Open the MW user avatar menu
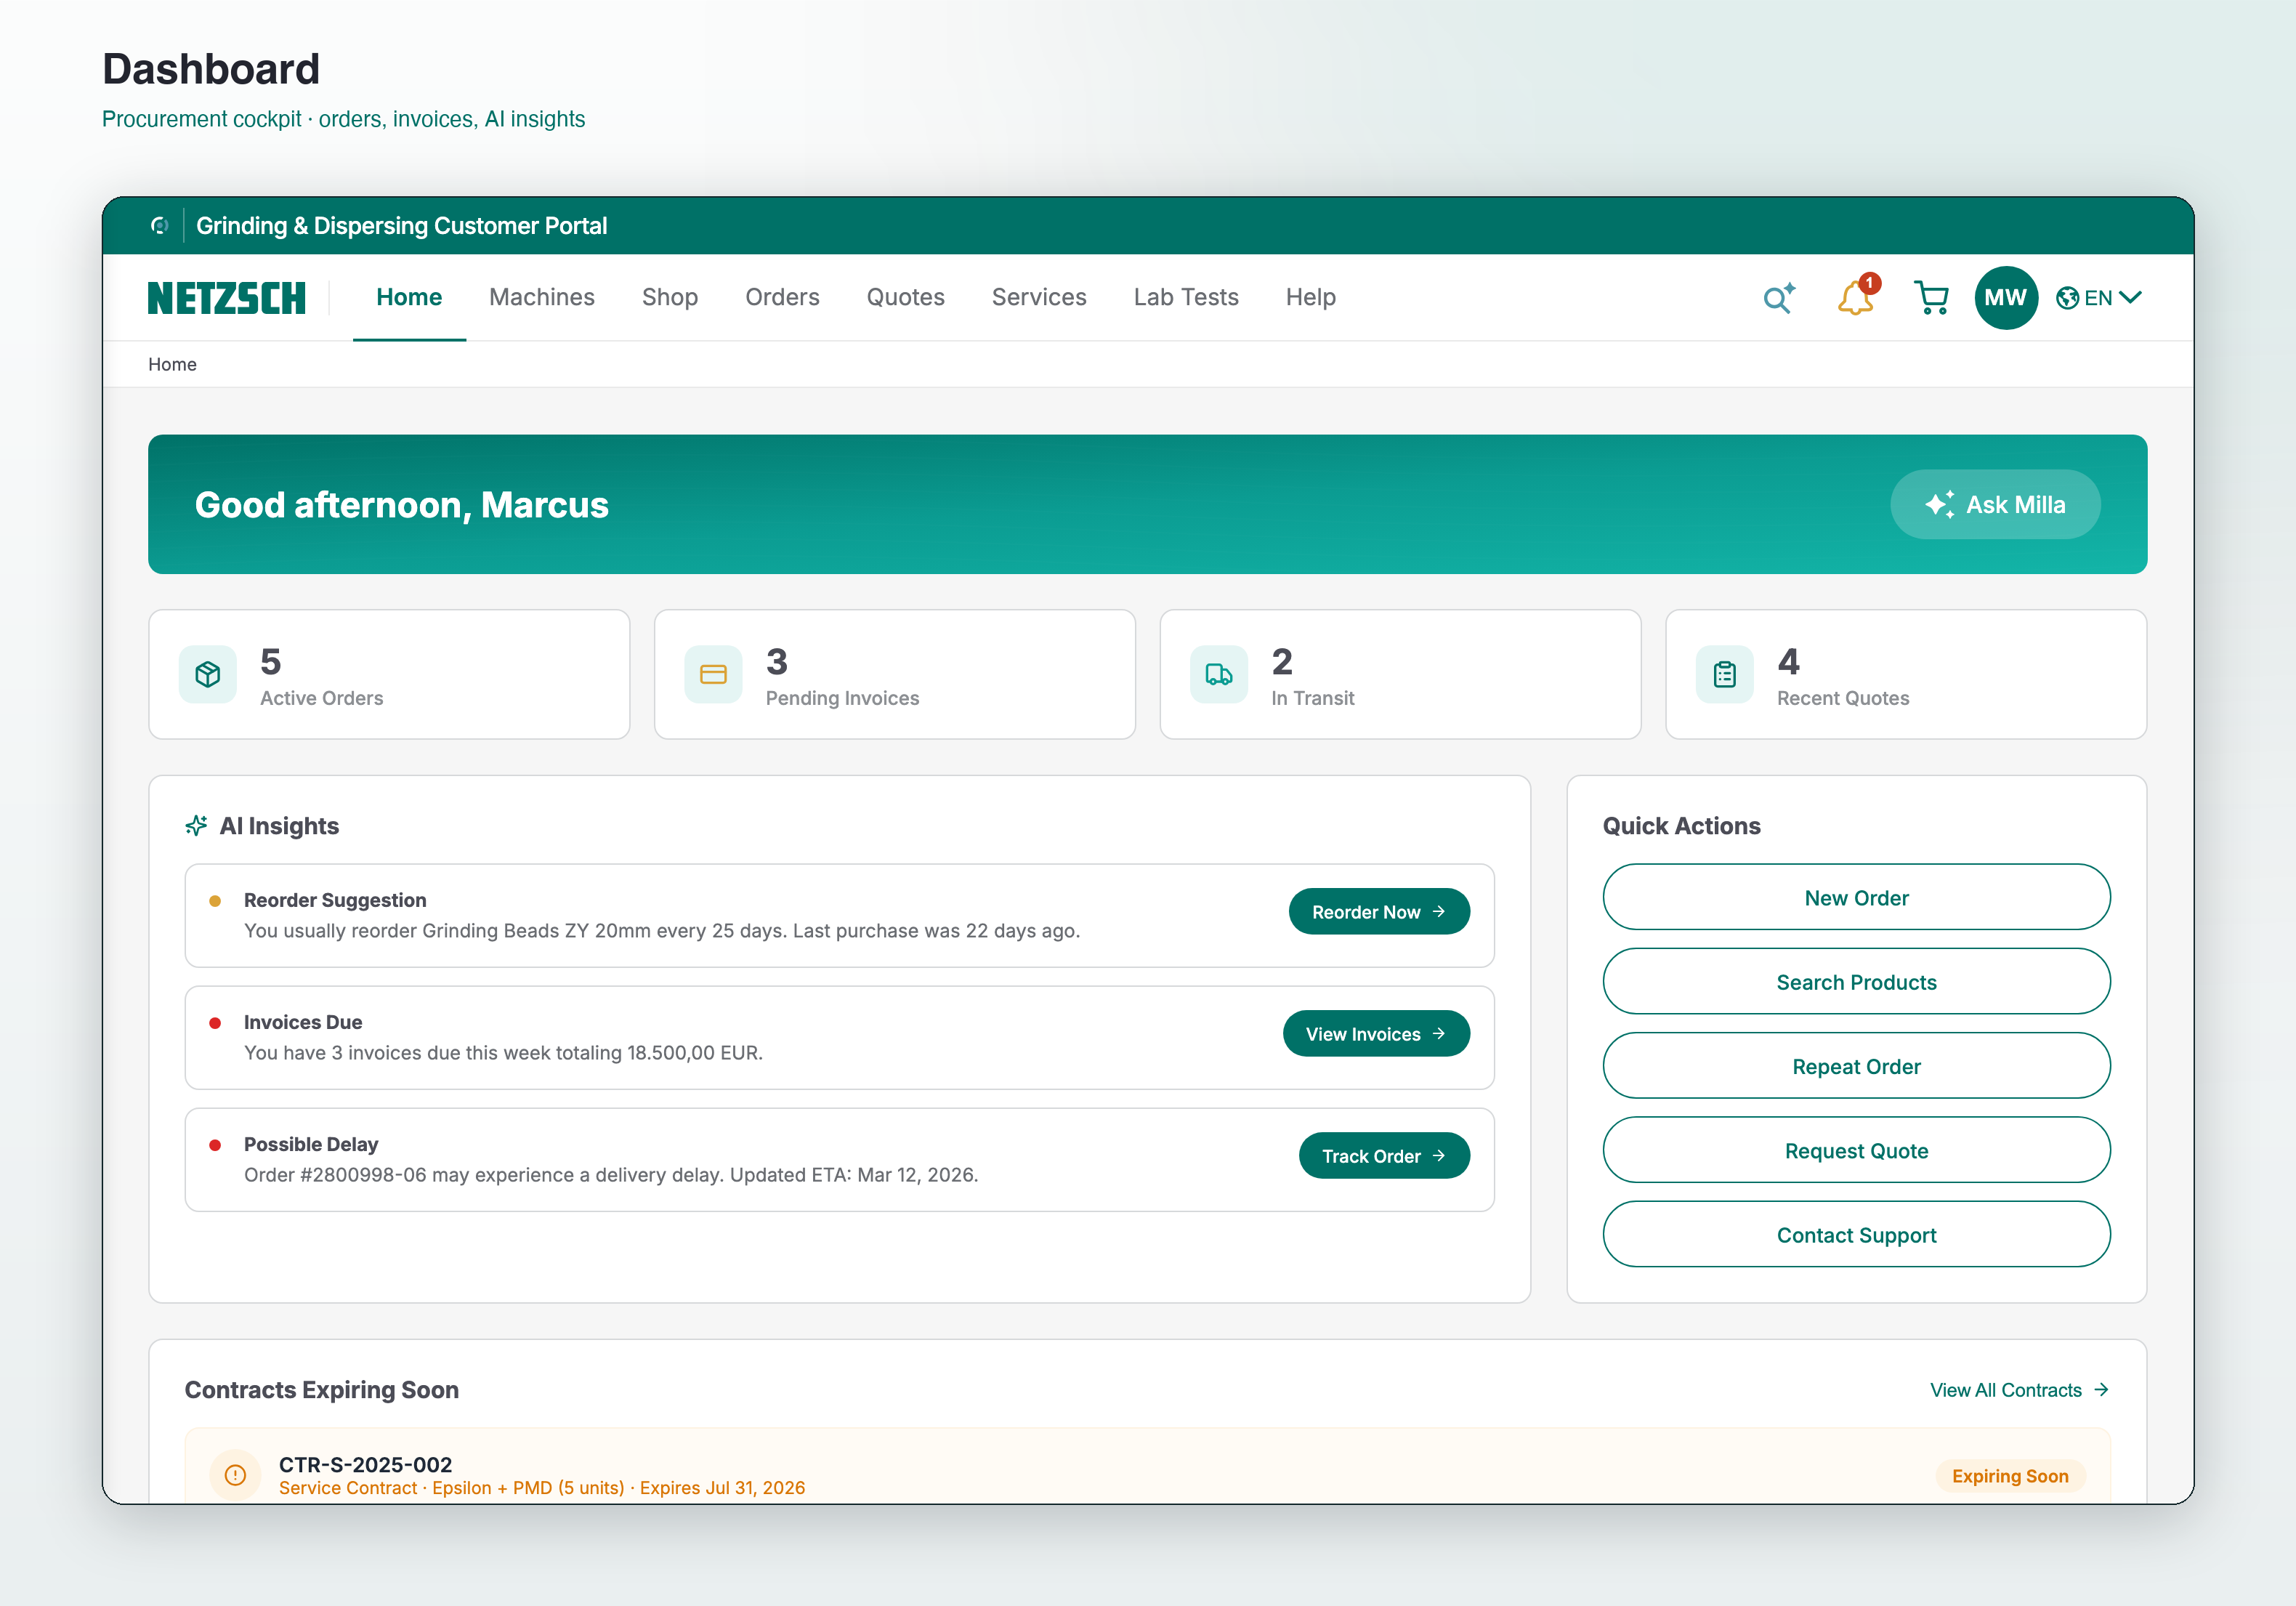2296x1606 pixels. click(2005, 298)
